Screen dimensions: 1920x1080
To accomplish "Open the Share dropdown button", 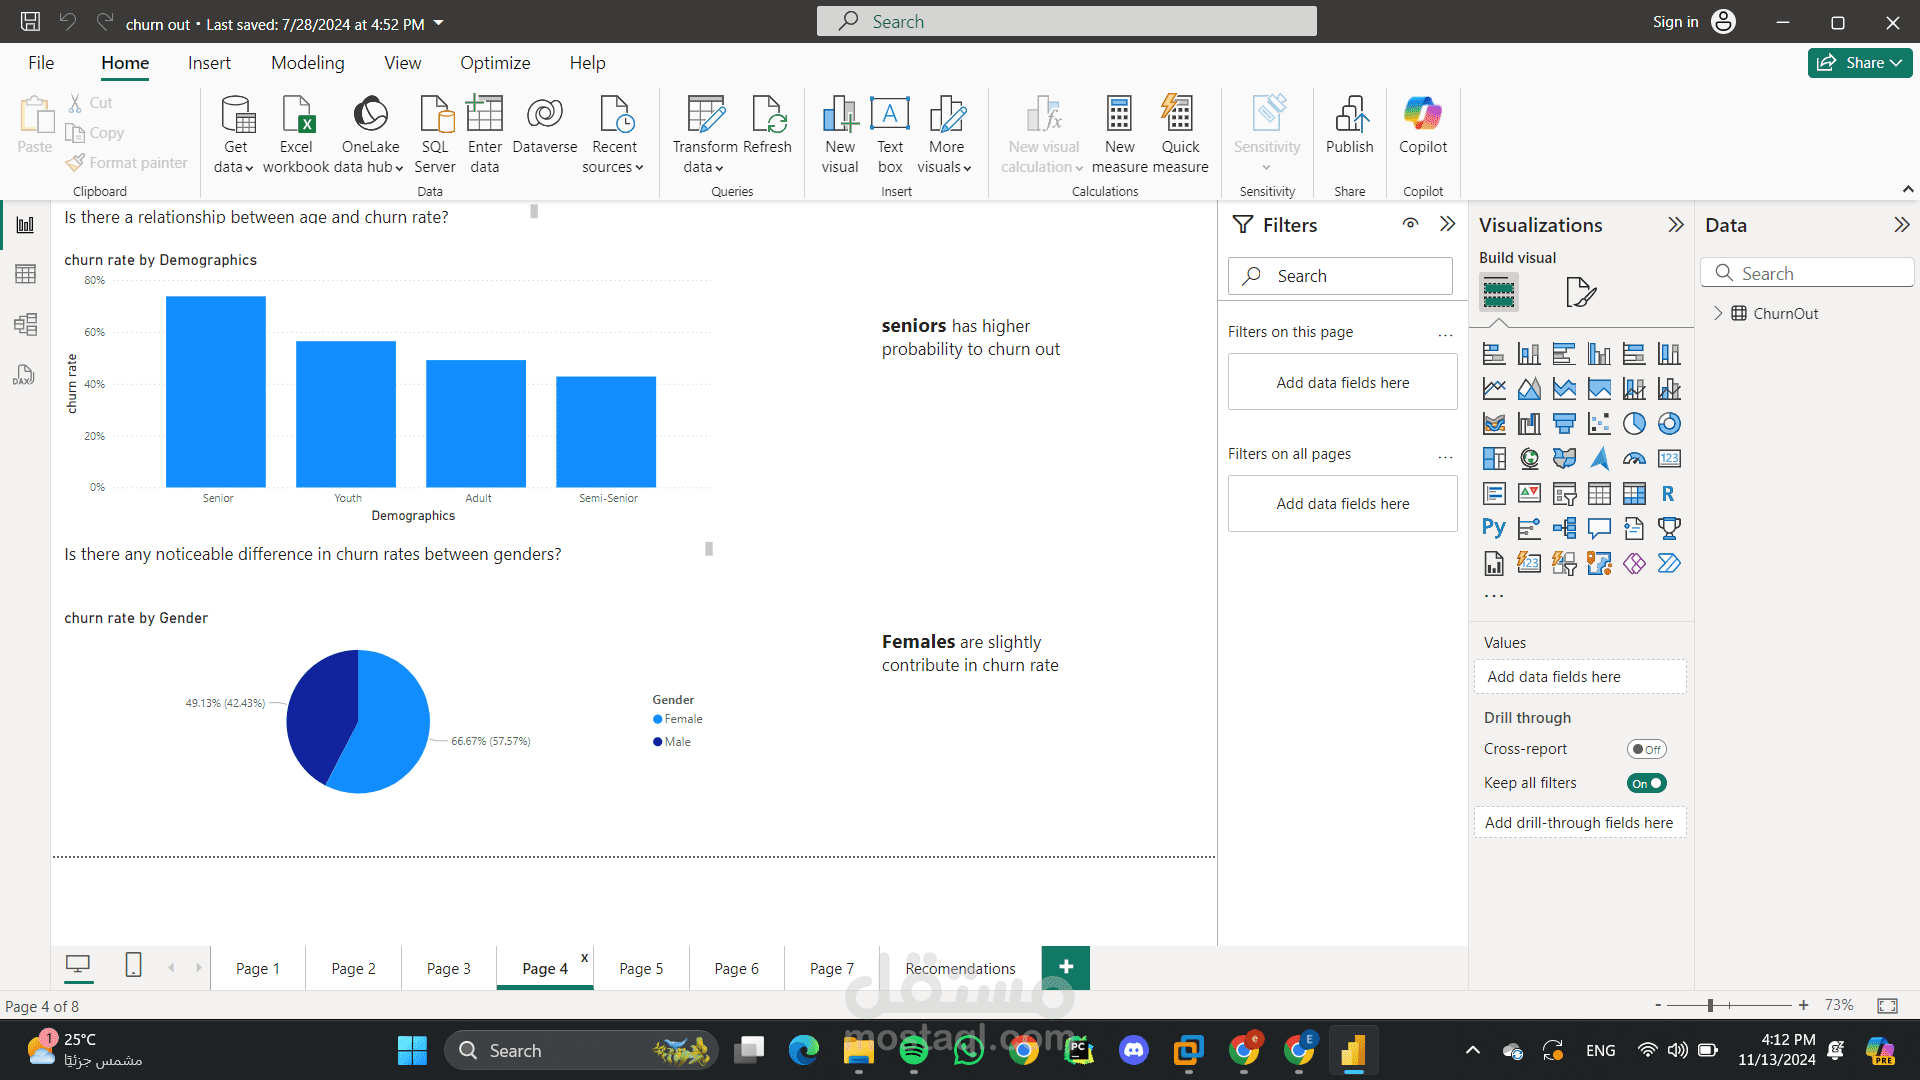I will [x=1859, y=62].
